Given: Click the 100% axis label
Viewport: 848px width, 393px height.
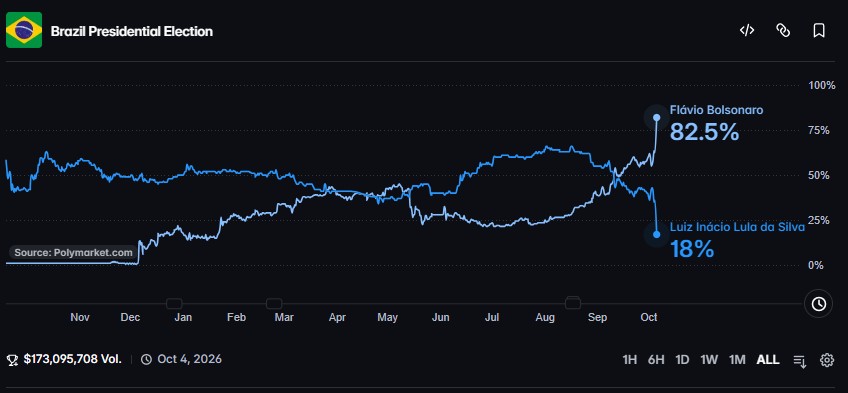Looking at the screenshot, I should point(822,85).
